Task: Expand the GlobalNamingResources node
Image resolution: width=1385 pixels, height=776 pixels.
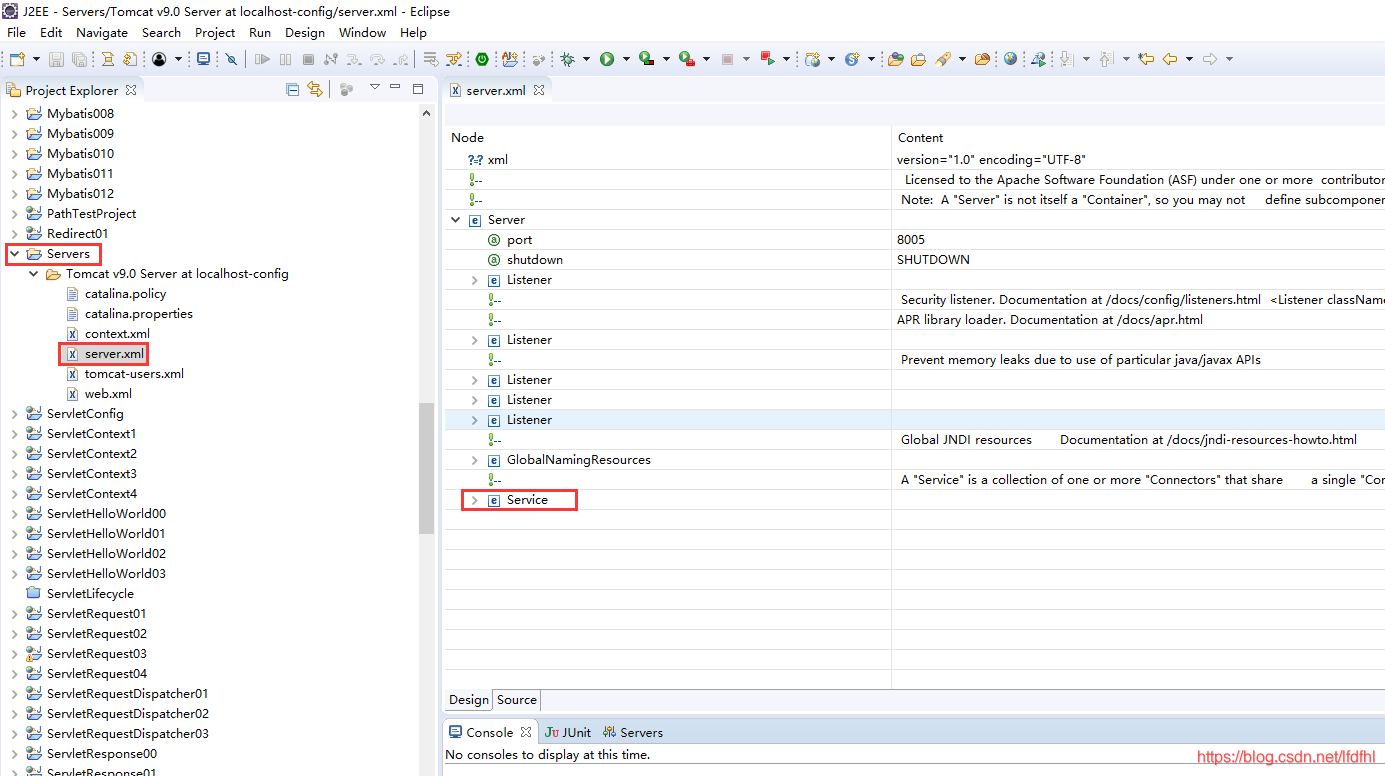Action: [475, 460]
